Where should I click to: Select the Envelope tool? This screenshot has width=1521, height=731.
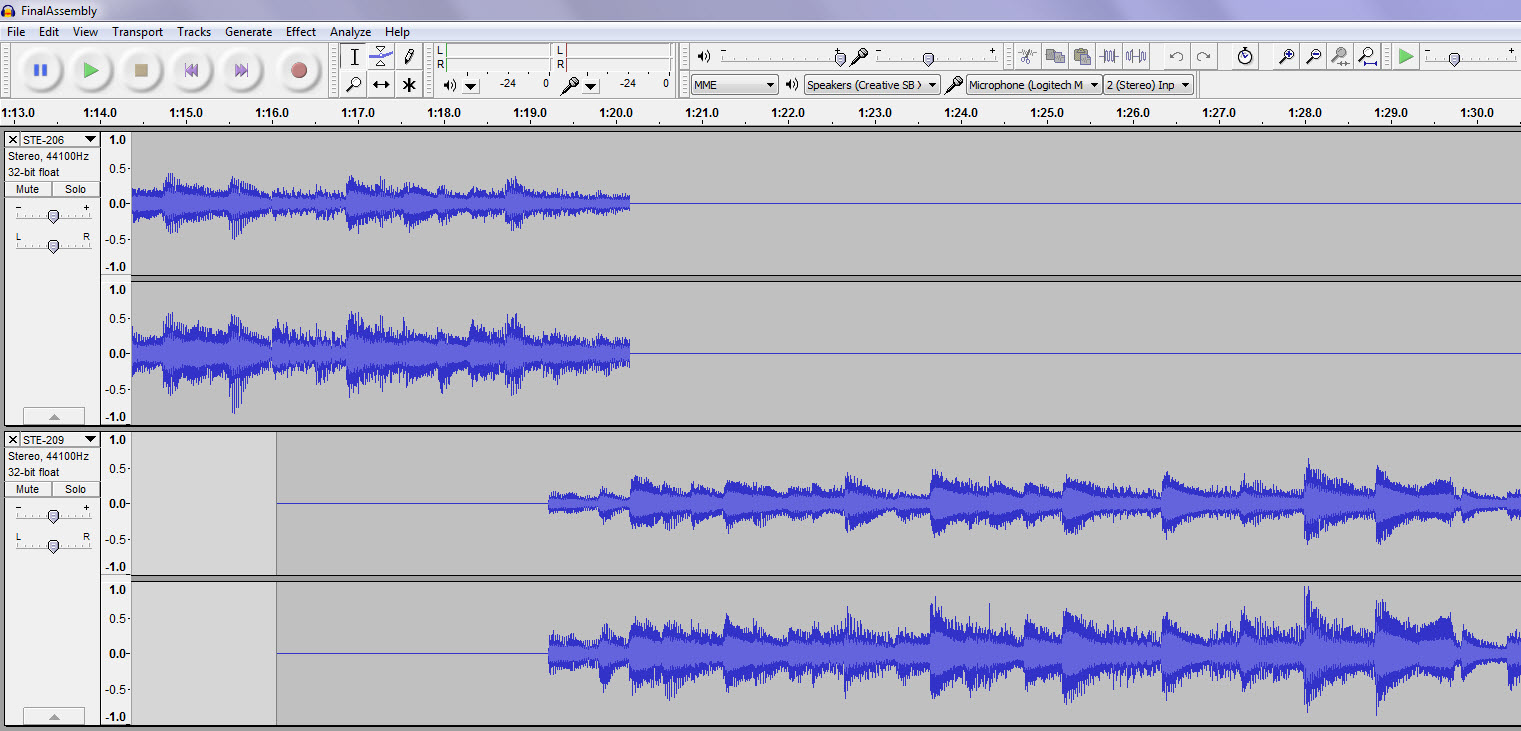click(x=382, y=56)
